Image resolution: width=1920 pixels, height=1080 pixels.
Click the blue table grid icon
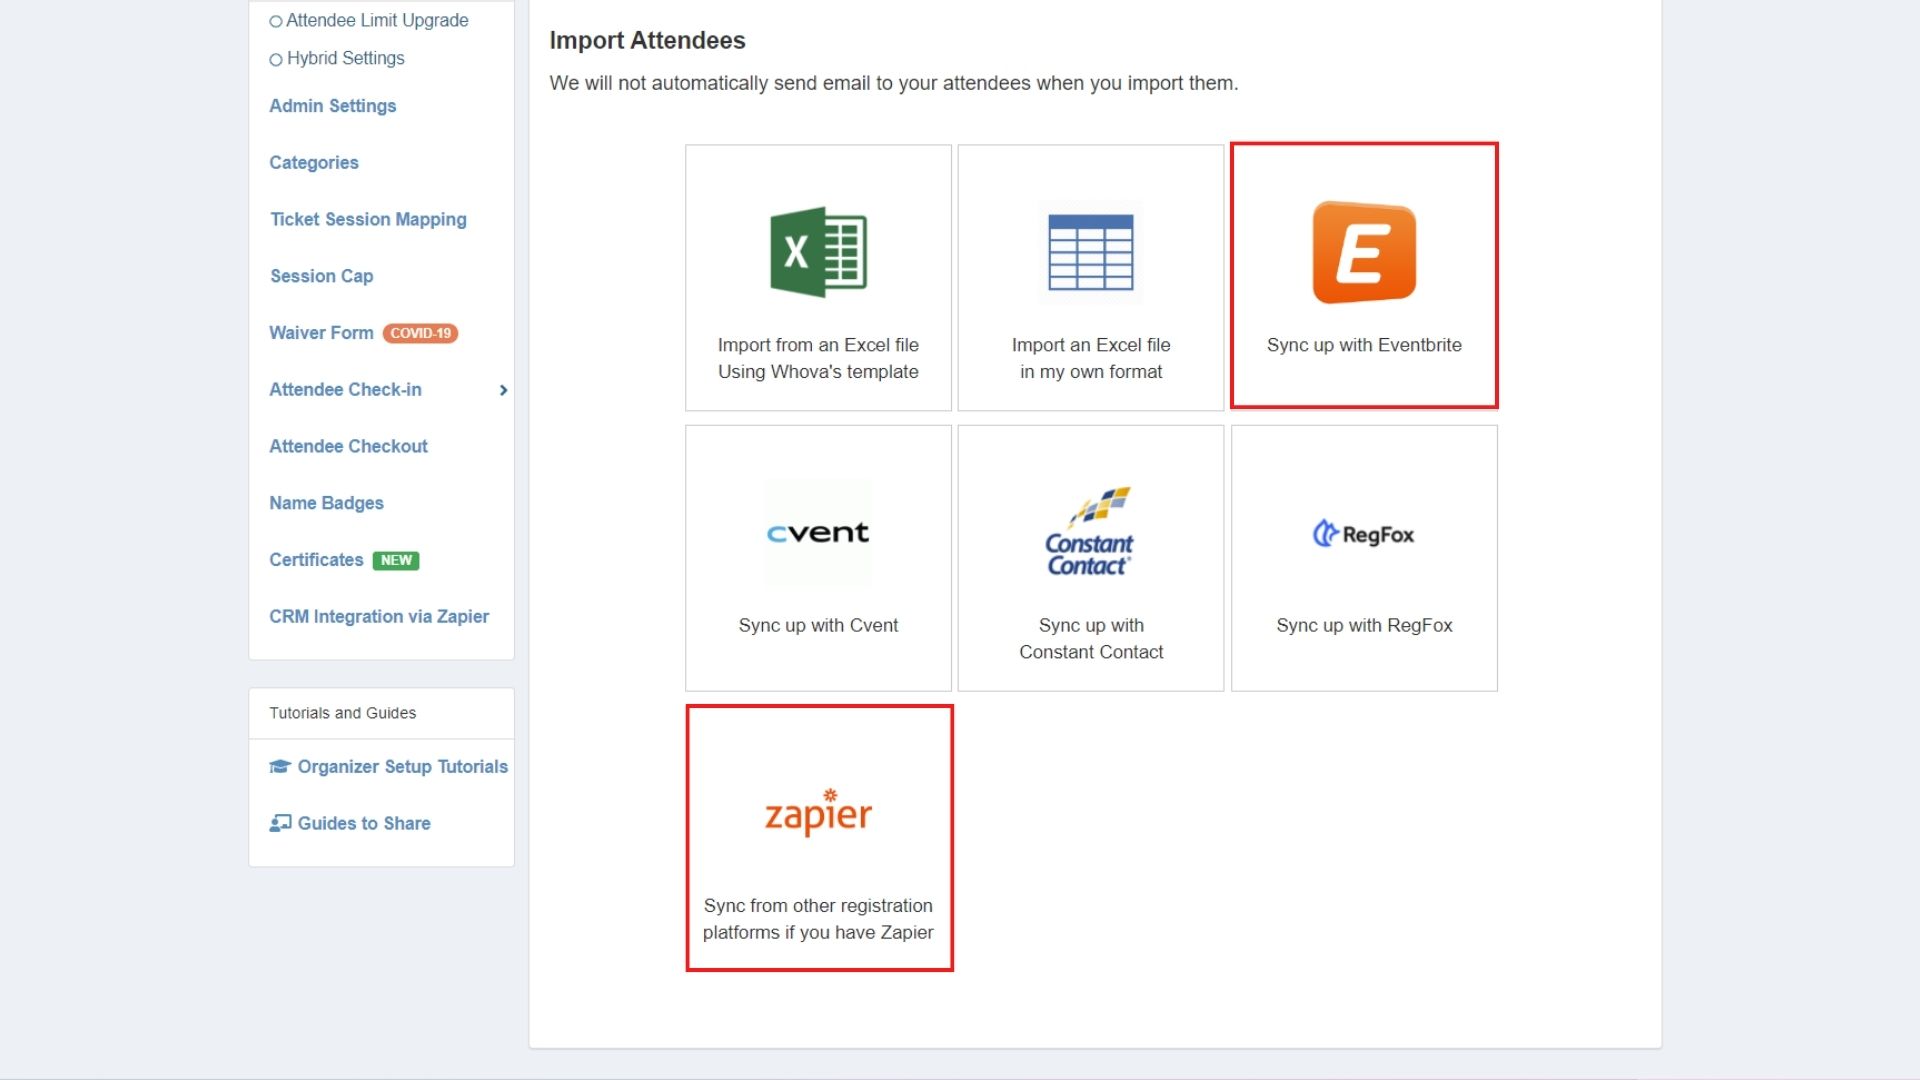pos(1091,252)
